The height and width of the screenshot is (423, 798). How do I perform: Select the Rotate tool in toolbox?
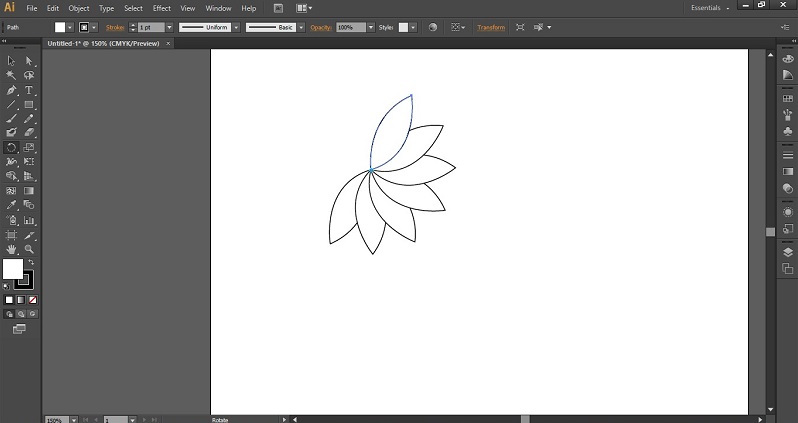[11, 147]
